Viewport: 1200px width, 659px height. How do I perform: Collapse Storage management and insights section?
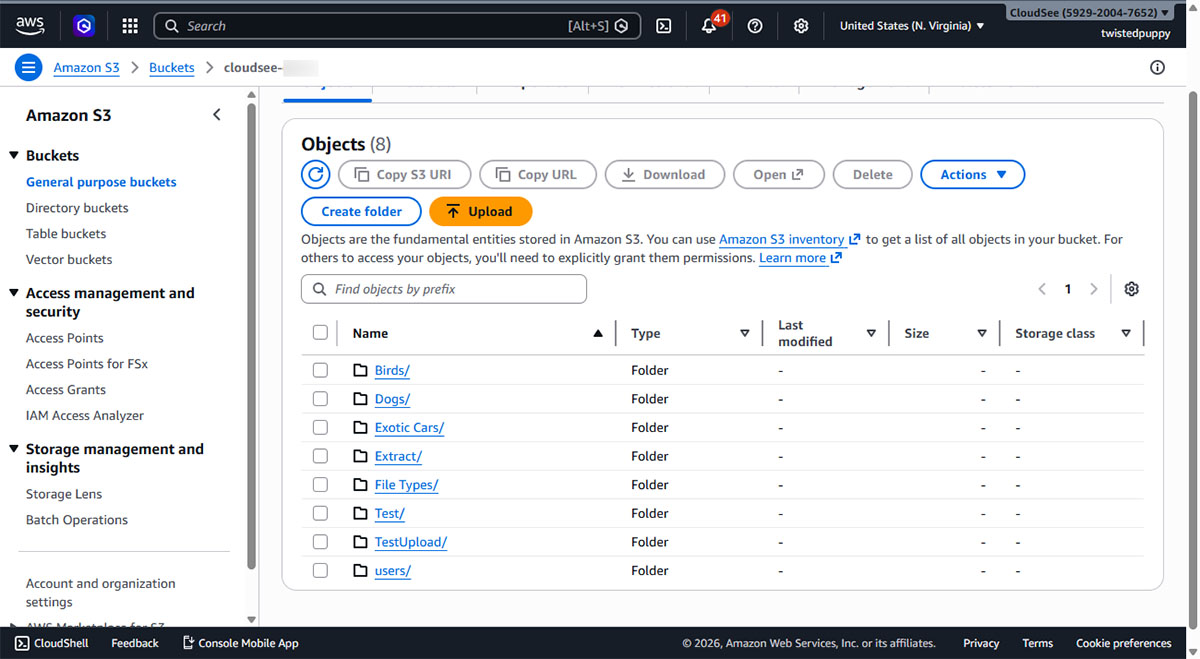coord(14,449)
